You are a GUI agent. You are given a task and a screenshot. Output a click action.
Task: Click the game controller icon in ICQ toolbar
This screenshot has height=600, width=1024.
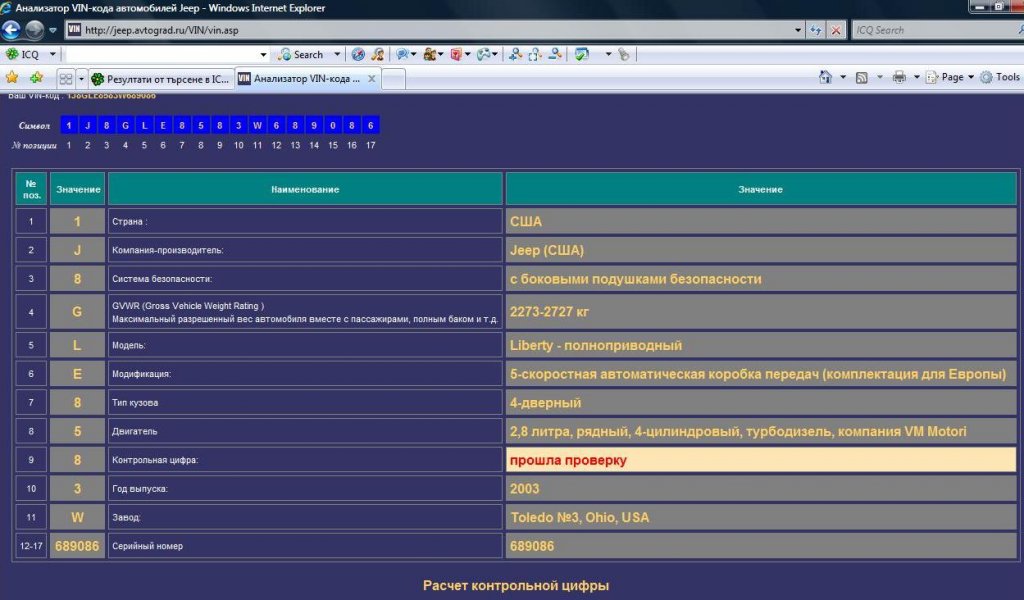pos(483,54)
